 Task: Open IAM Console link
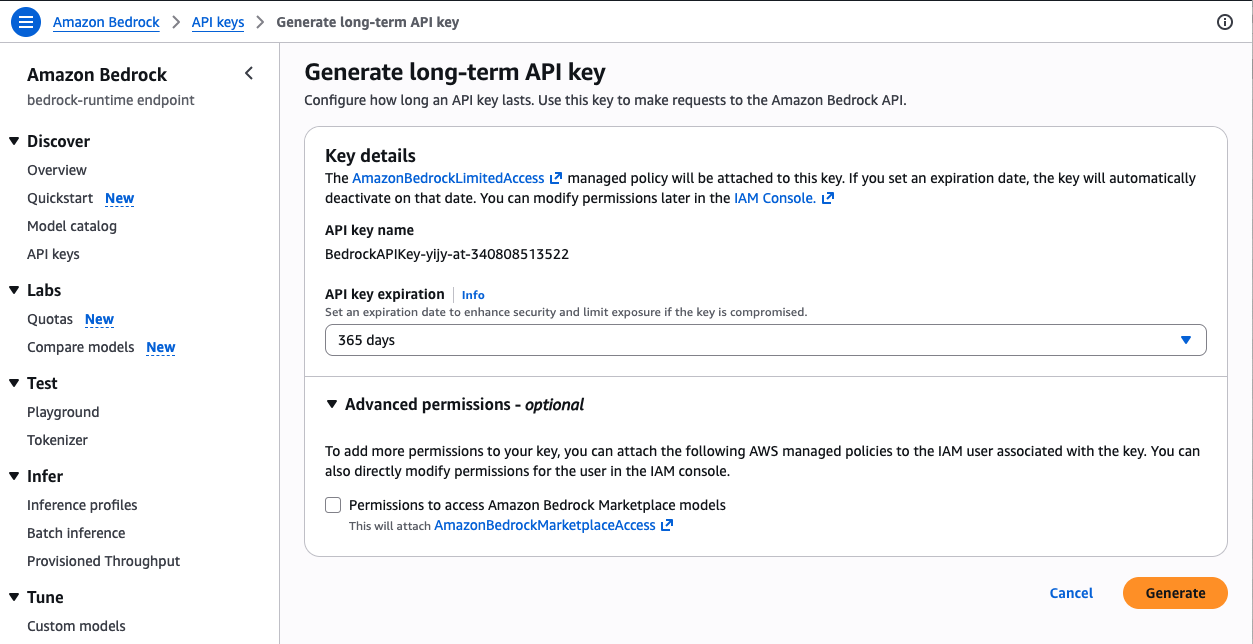tap(775, 198)
